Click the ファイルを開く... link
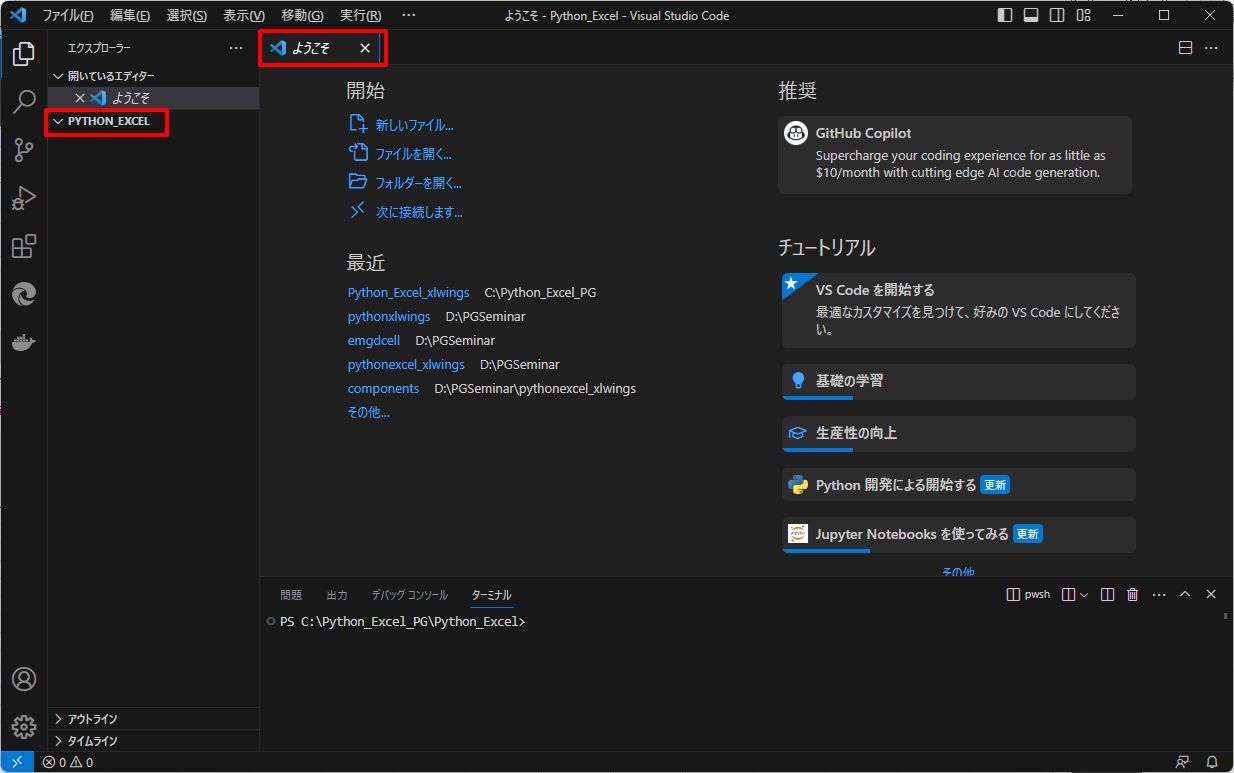The image size is (1234, 773). [400, 154]
